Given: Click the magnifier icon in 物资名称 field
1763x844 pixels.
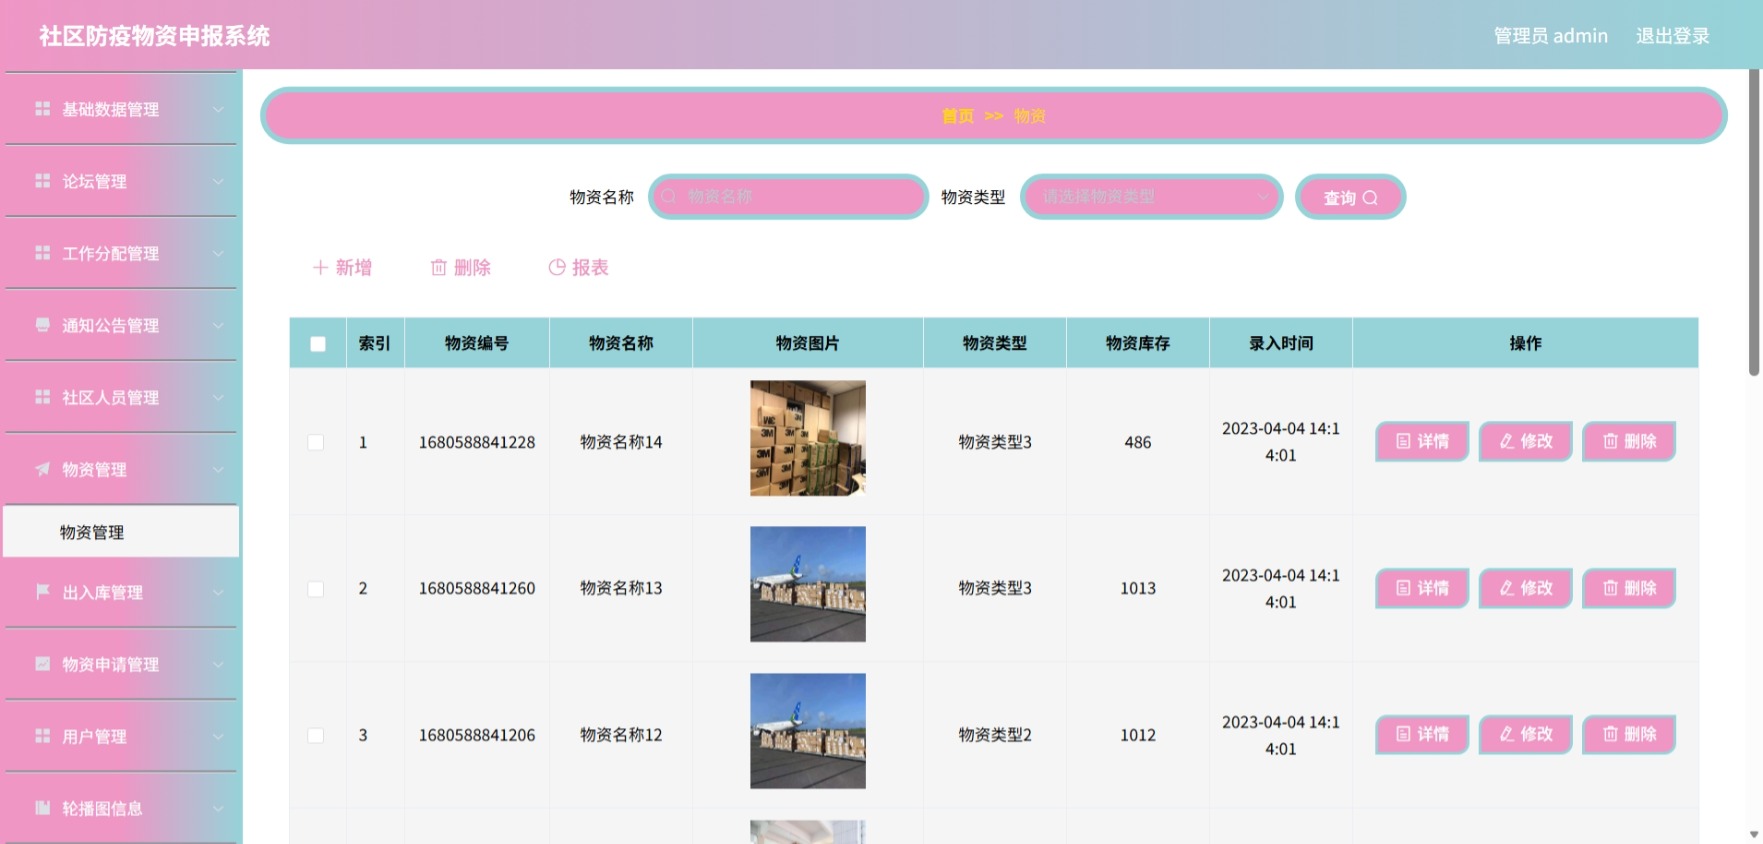Looking at the screenshot, I should (669, 196).
